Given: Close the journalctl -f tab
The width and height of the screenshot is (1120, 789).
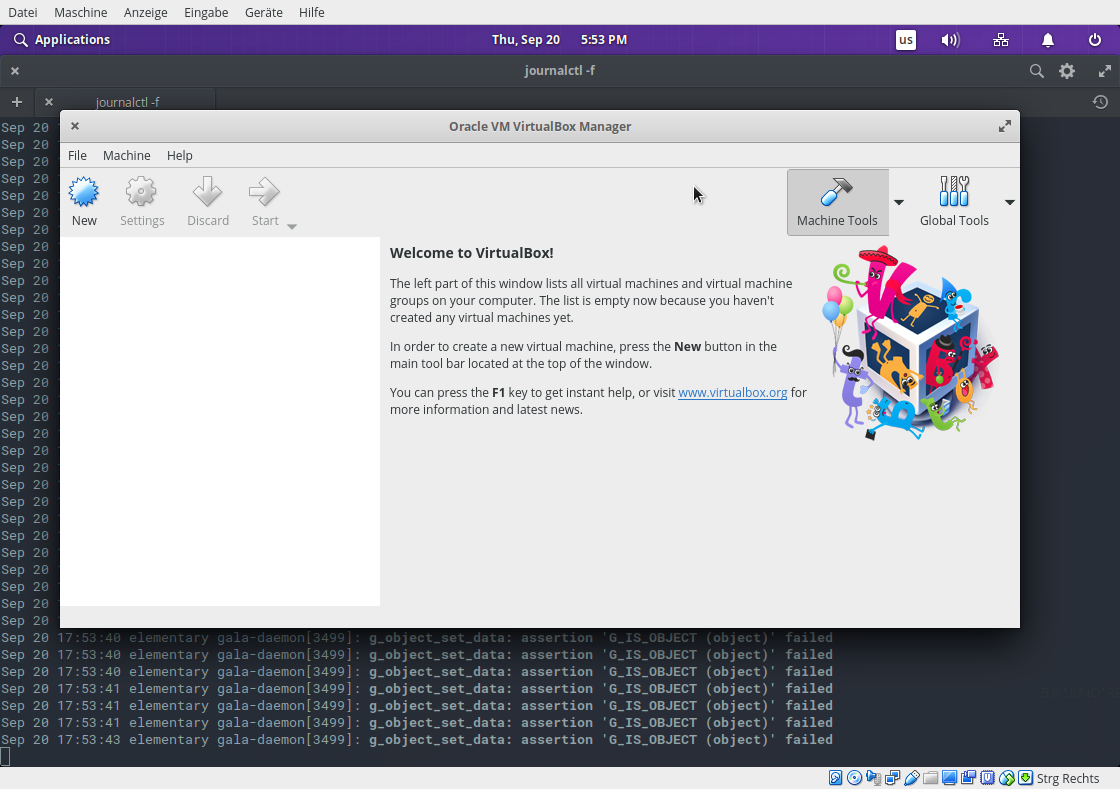Looking at the screenshot, I should [49, 102].
